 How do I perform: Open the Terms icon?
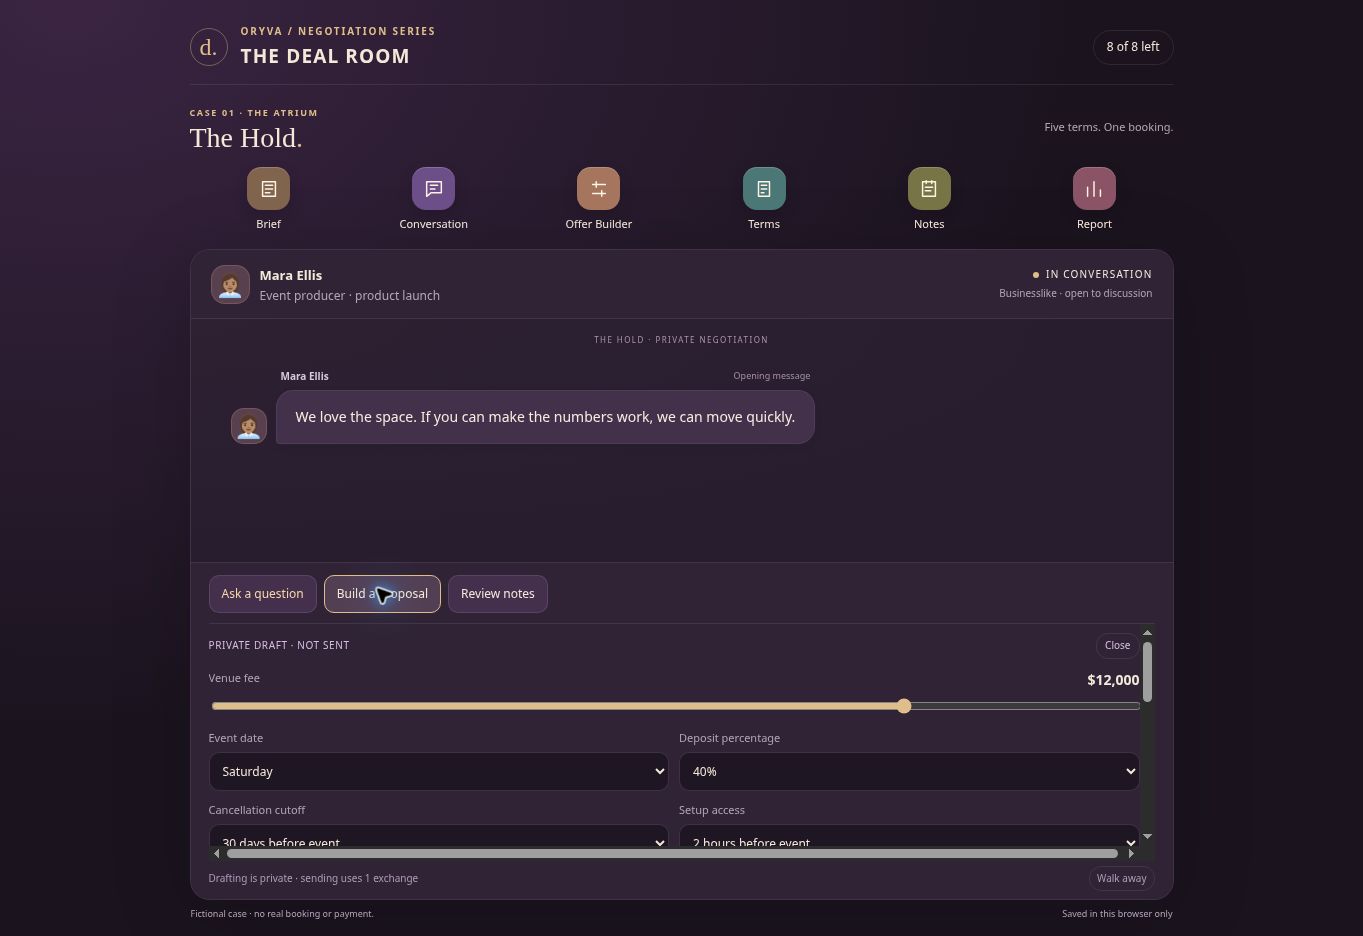pos(764,189)
